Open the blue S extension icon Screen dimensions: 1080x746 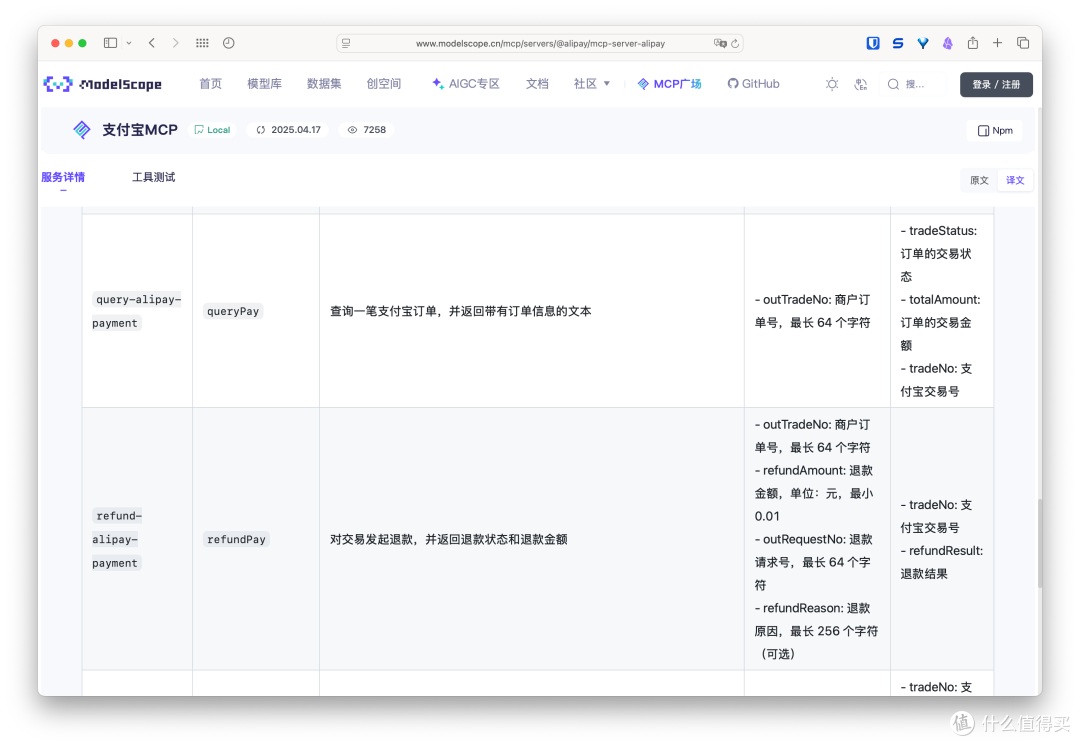tap(897, 43)
